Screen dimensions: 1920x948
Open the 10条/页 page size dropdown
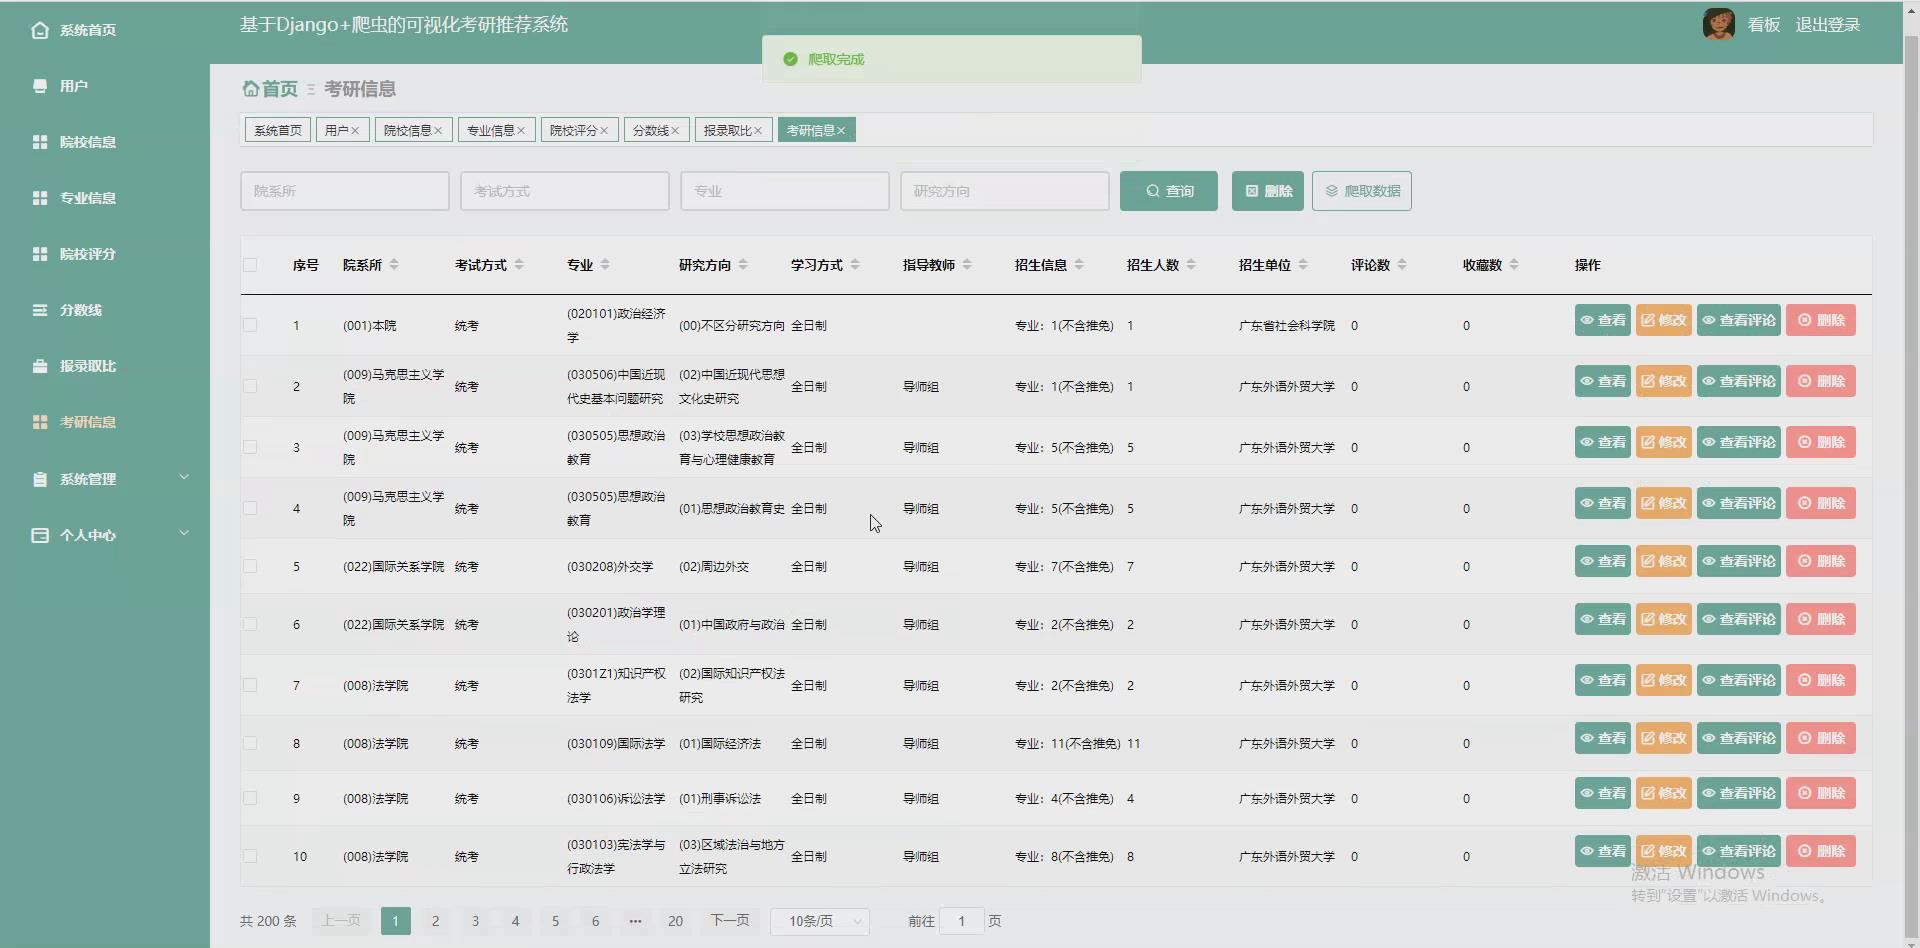821,921
